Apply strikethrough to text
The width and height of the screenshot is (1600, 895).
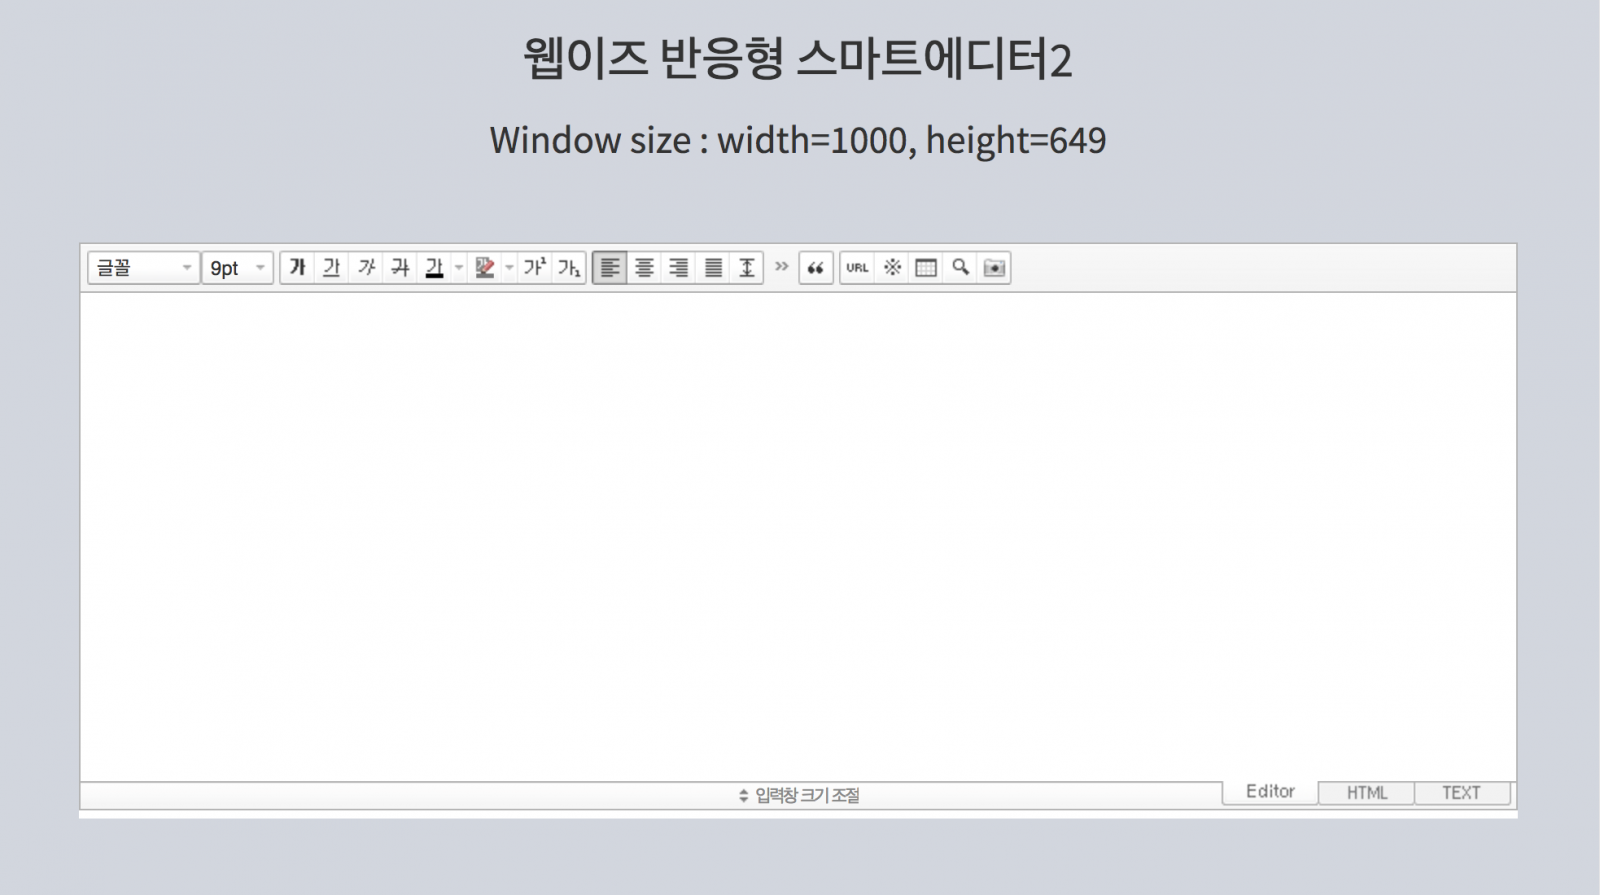pos(400,268)
